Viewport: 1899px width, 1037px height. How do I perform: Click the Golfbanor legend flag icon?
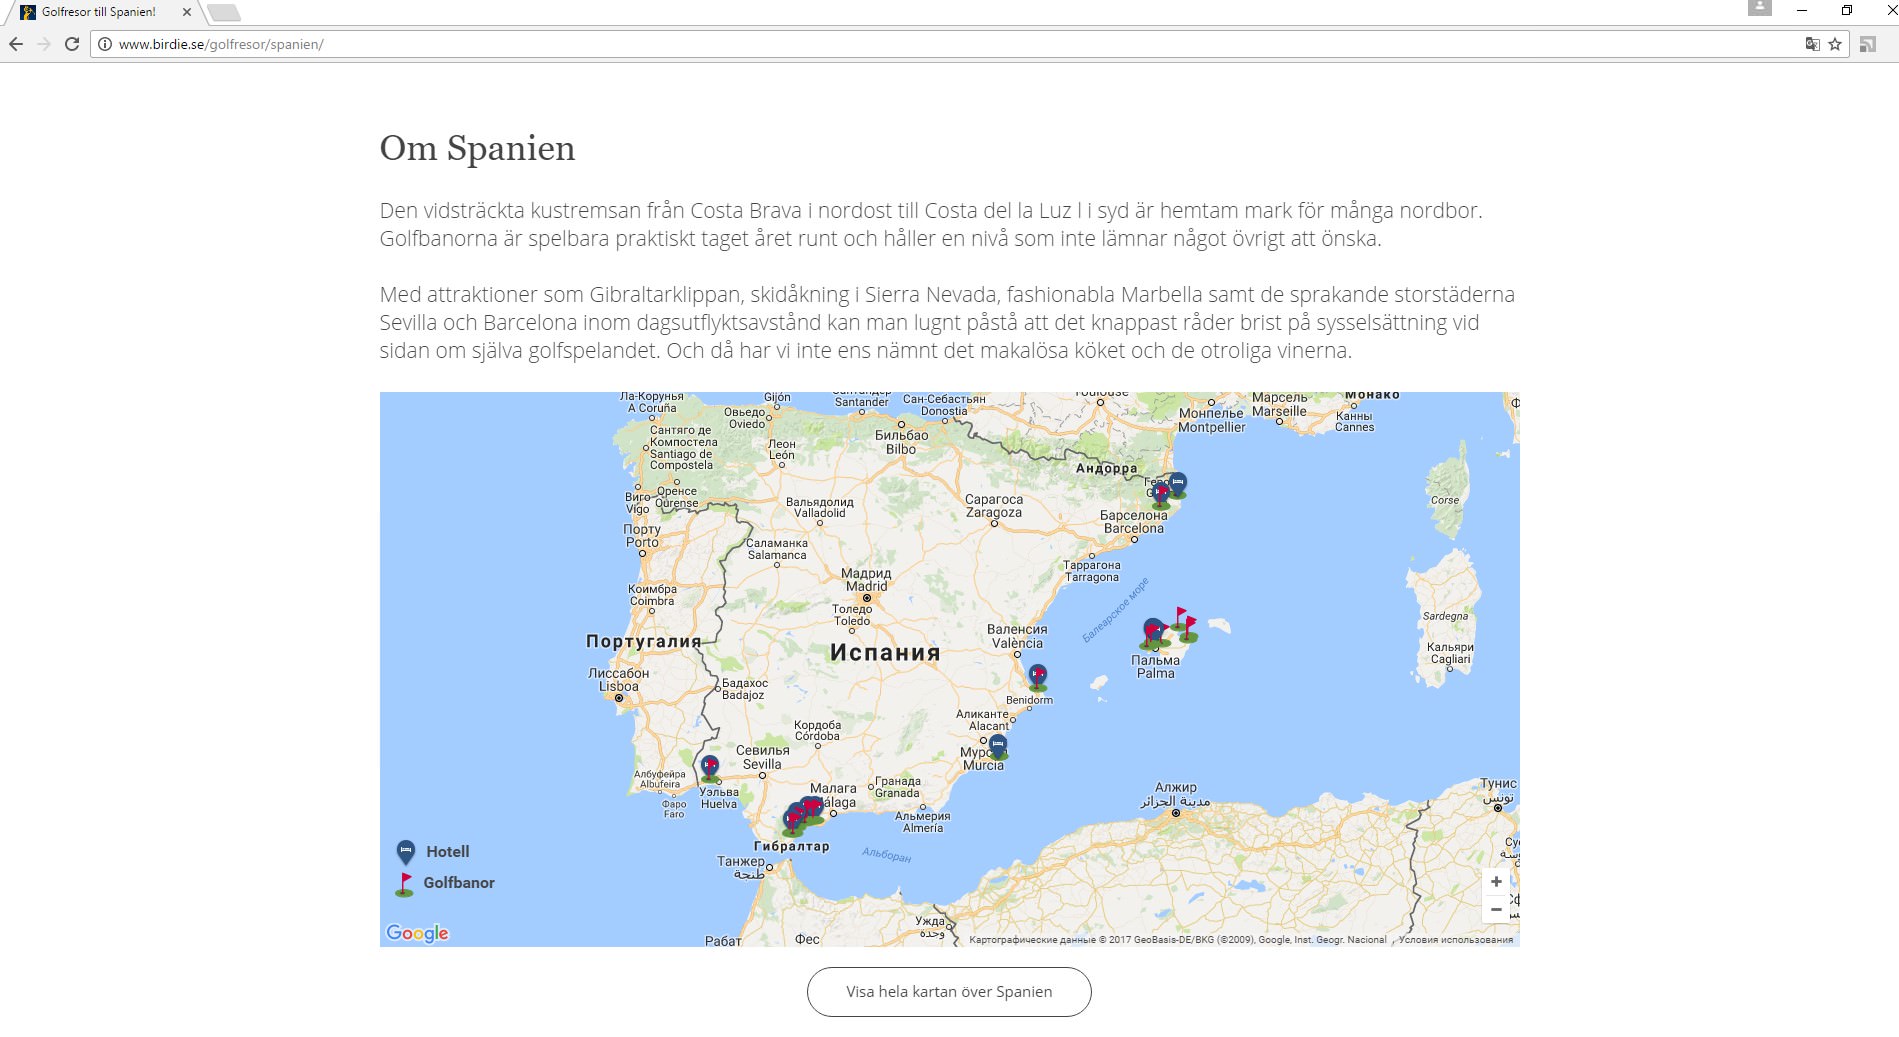pyautogui.click(x=405, y=884)
